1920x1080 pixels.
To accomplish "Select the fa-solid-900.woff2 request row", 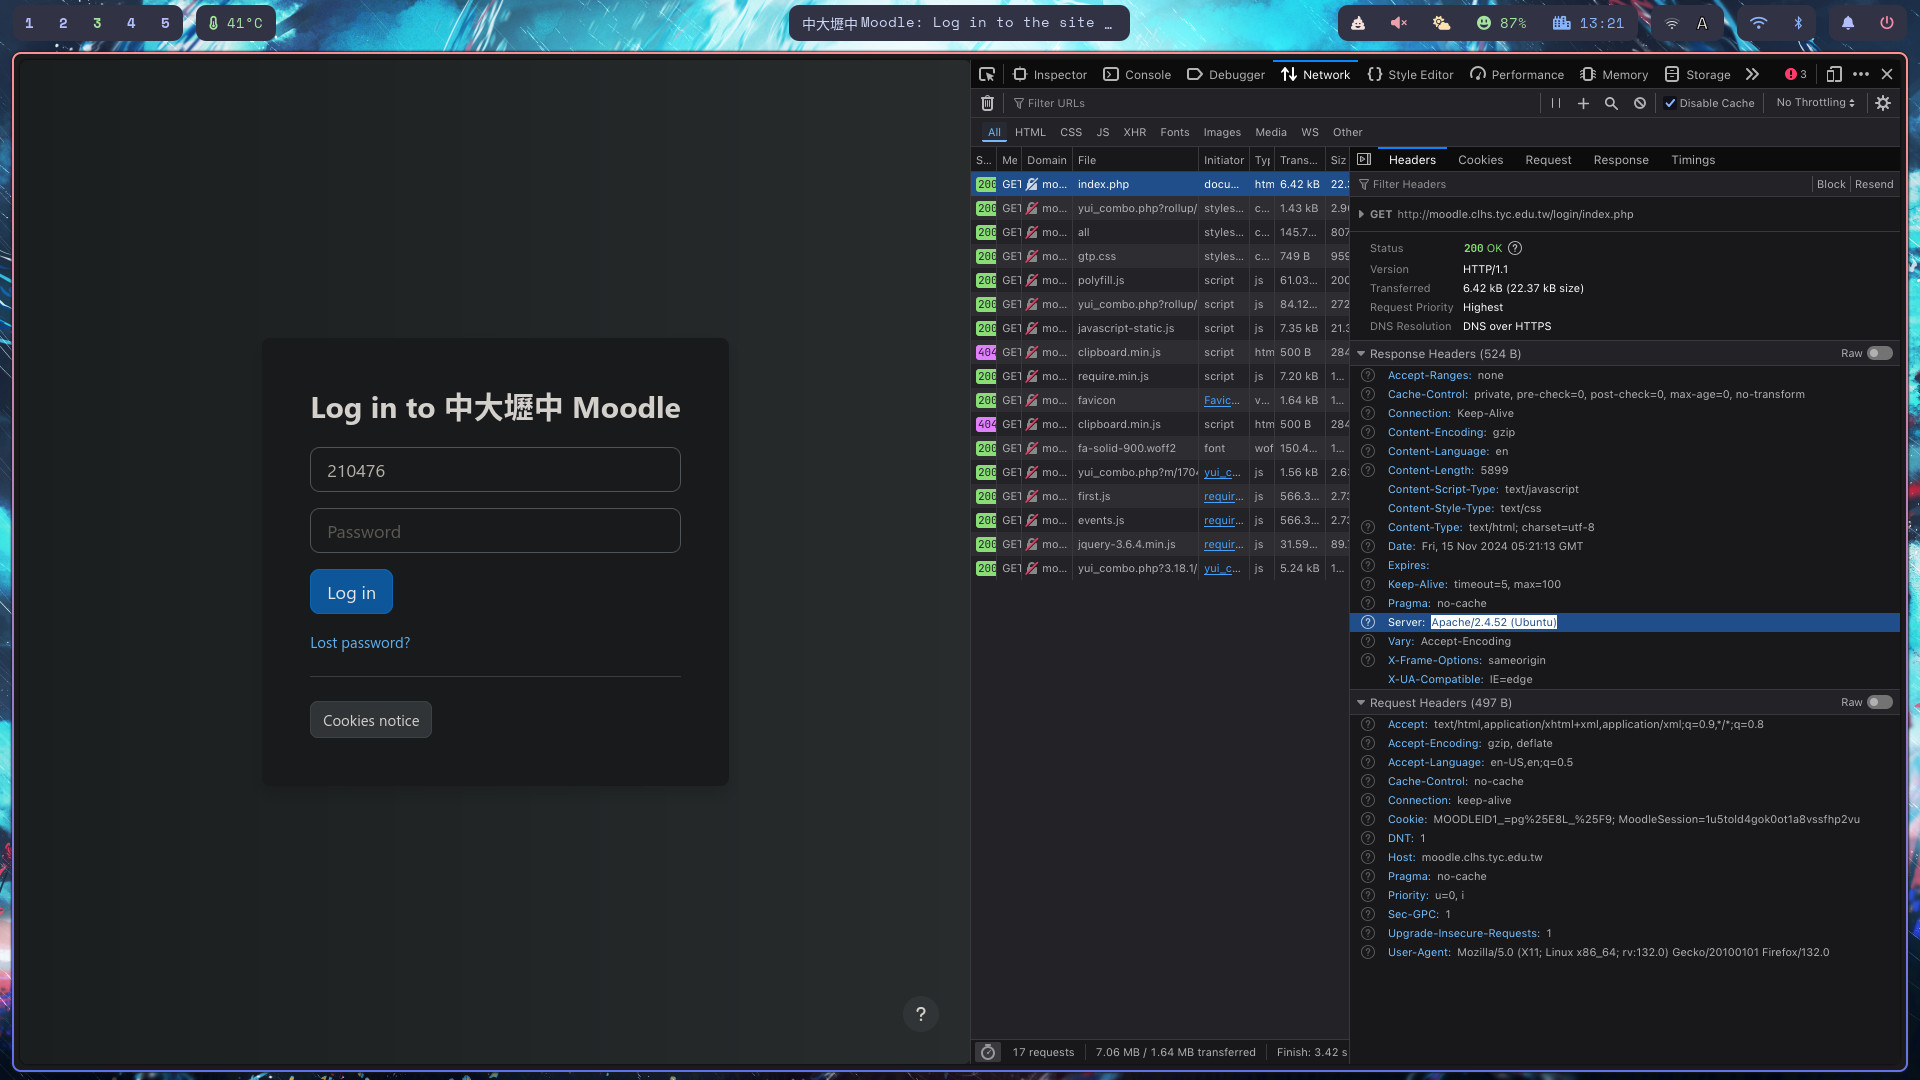I will click(x=1160, y=448).
